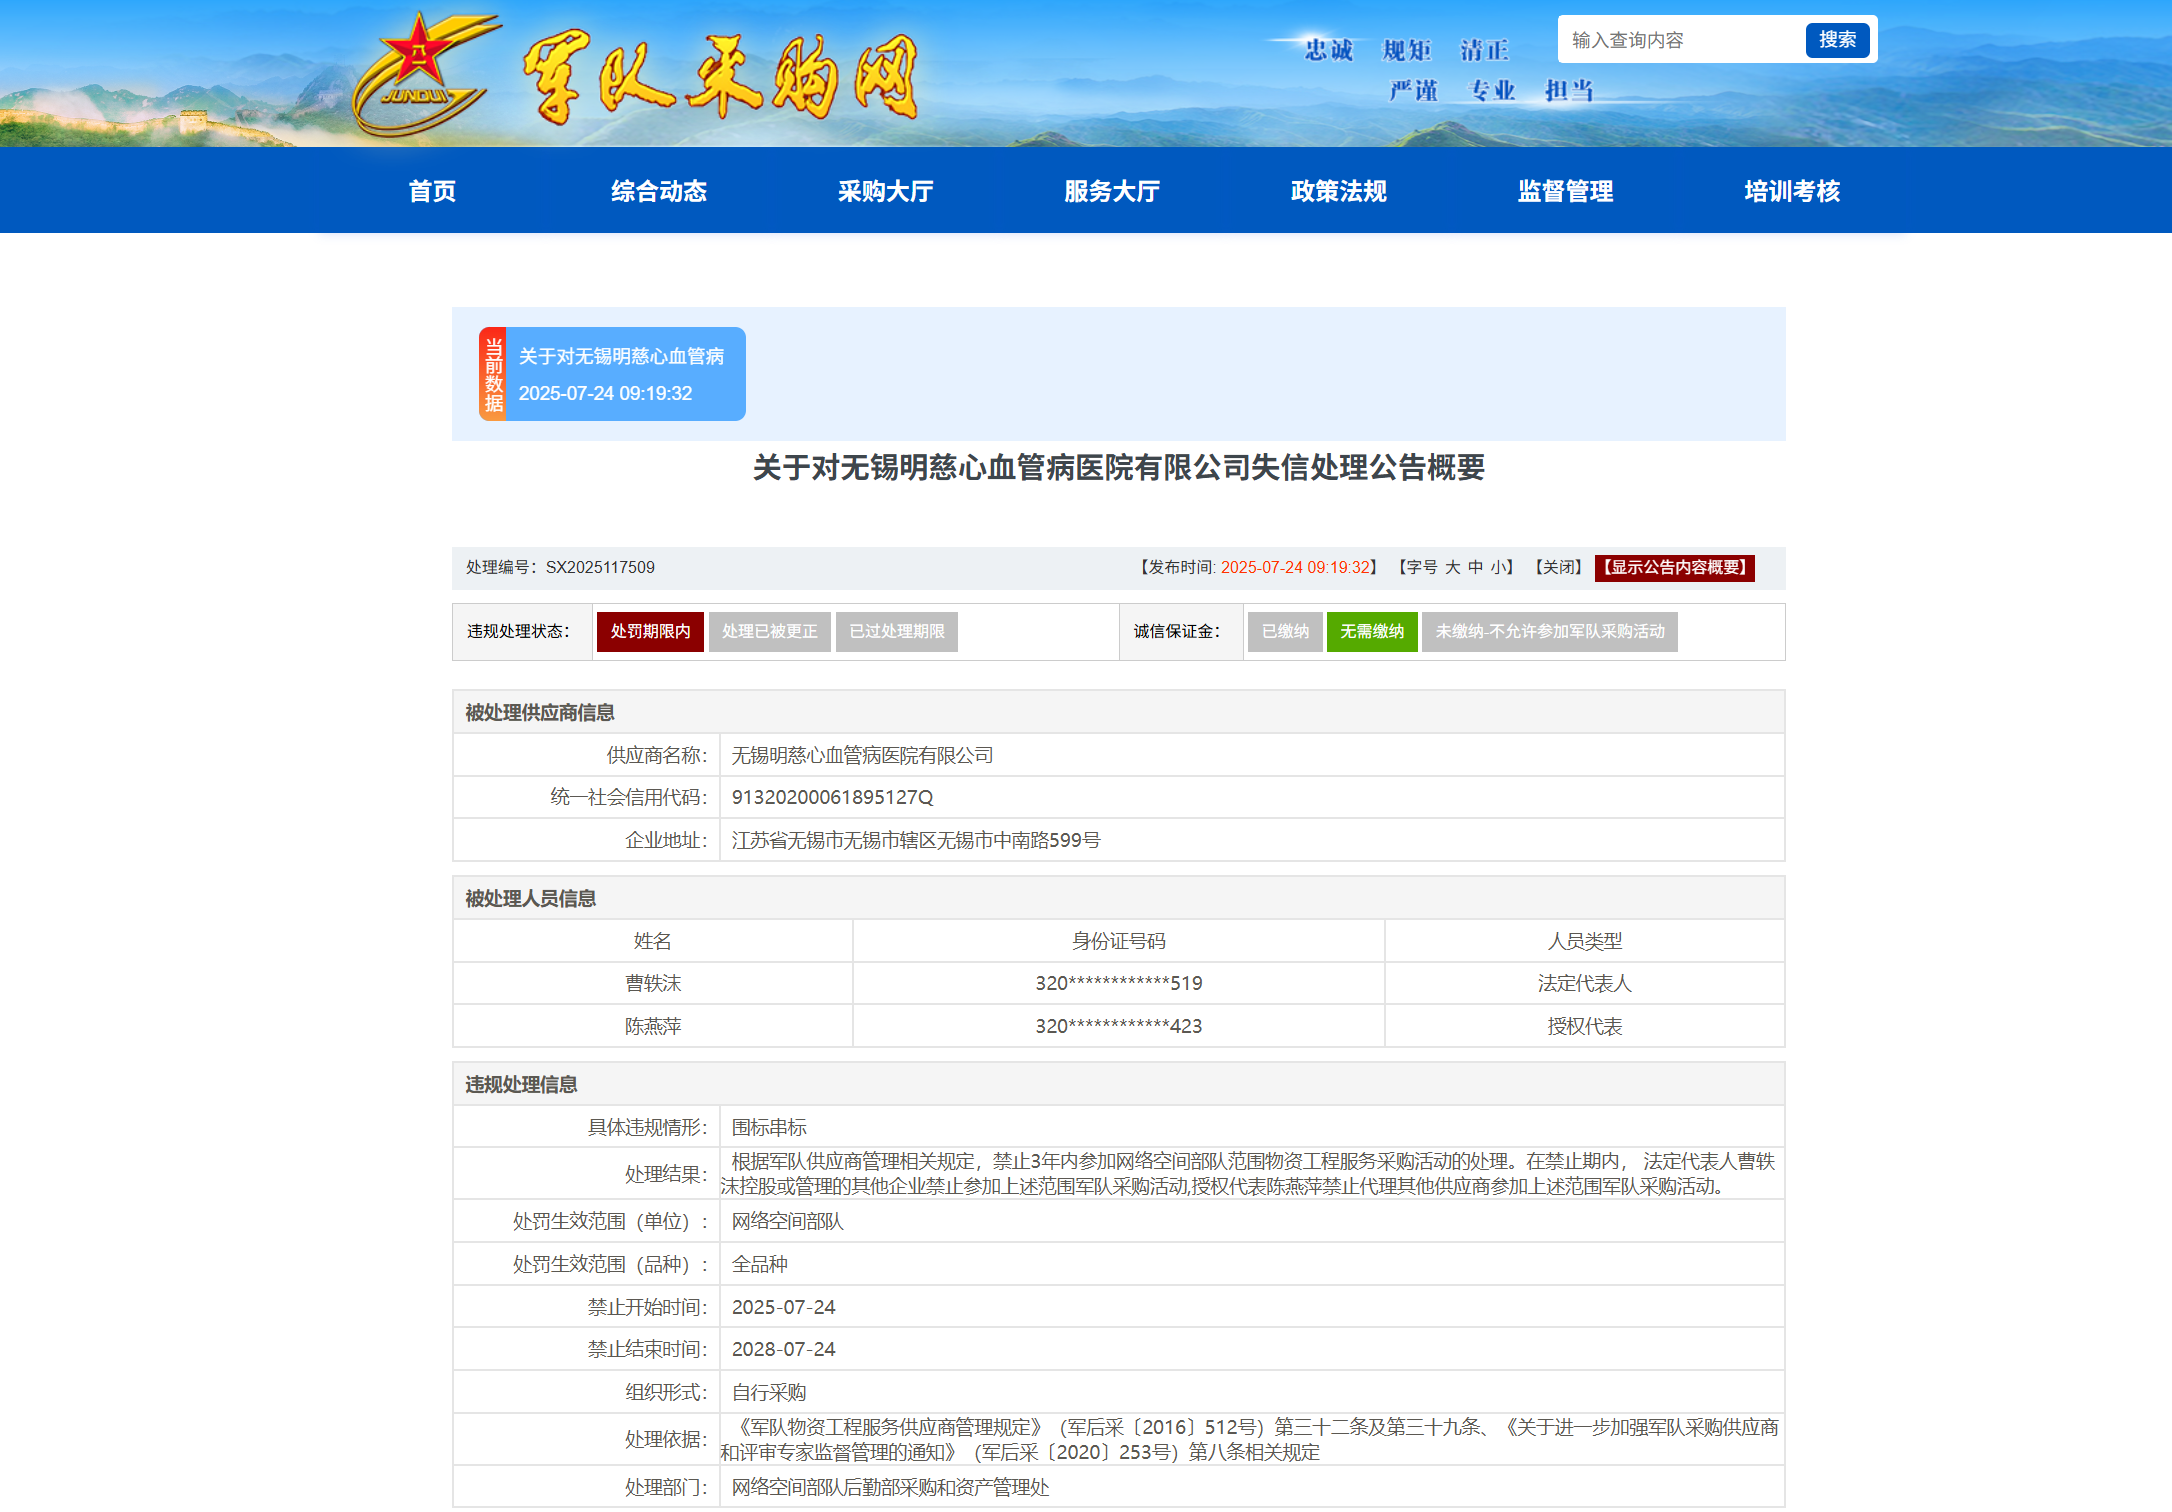Open the 政策法规 navigation item
This screenshot has height=1512, width=2172.
click(x=1338, y=191)
